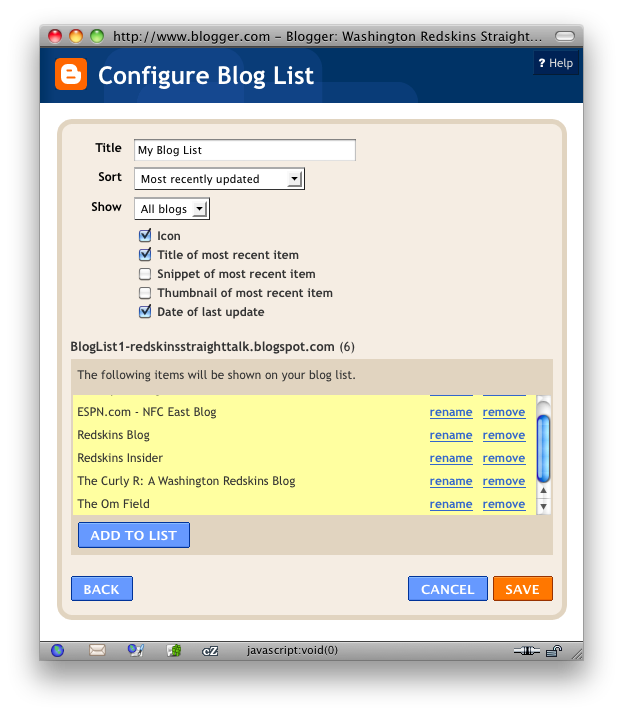
Task: Click the yellow minimize window button
Action: 76,36
